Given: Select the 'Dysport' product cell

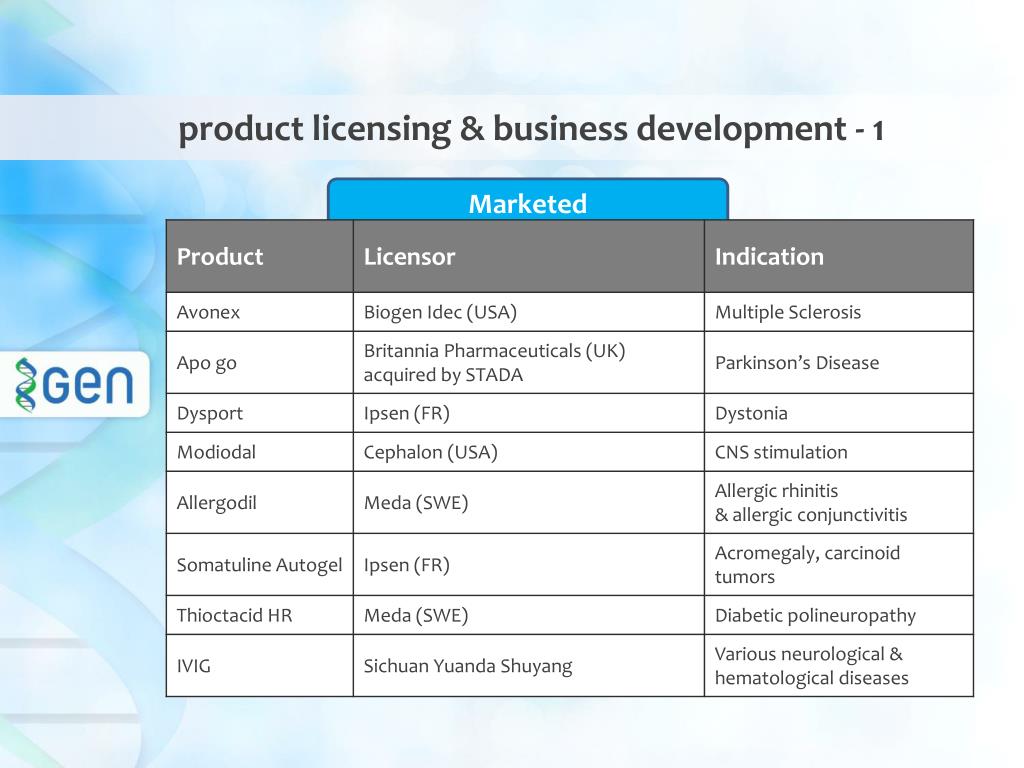Looking at the screenshot, I should 260,413.
